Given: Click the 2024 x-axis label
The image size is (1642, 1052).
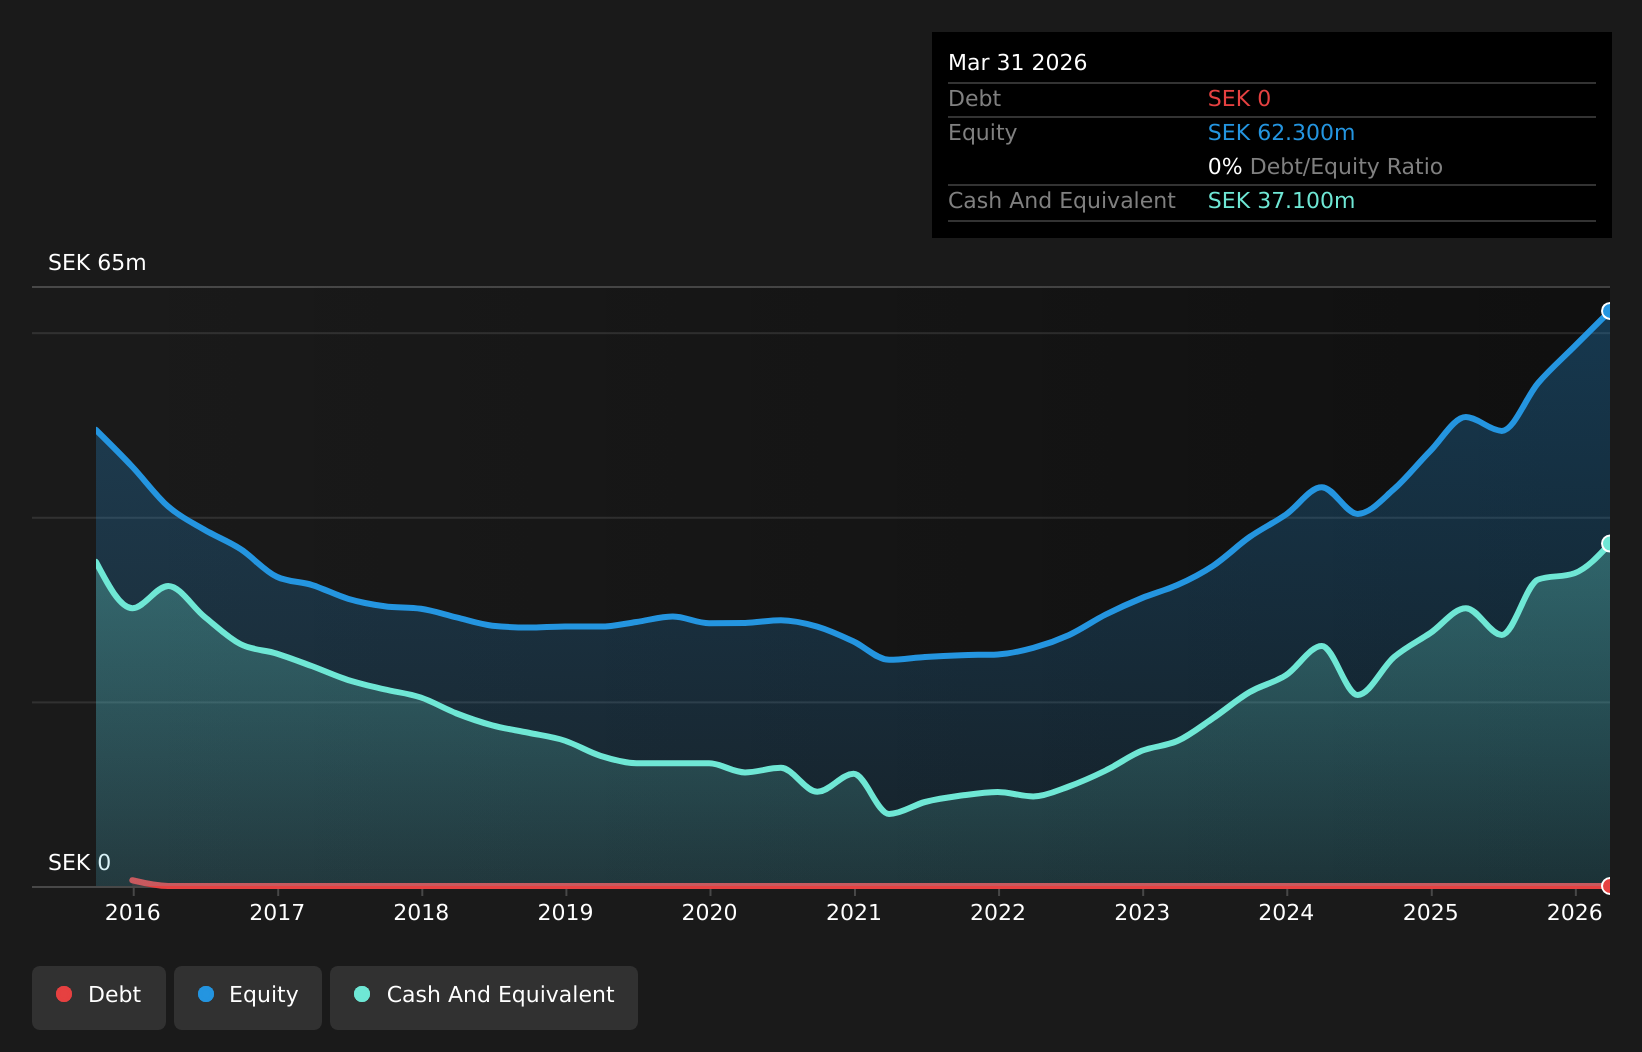Looking at the screenshot, I should [x=1286, y=912].
